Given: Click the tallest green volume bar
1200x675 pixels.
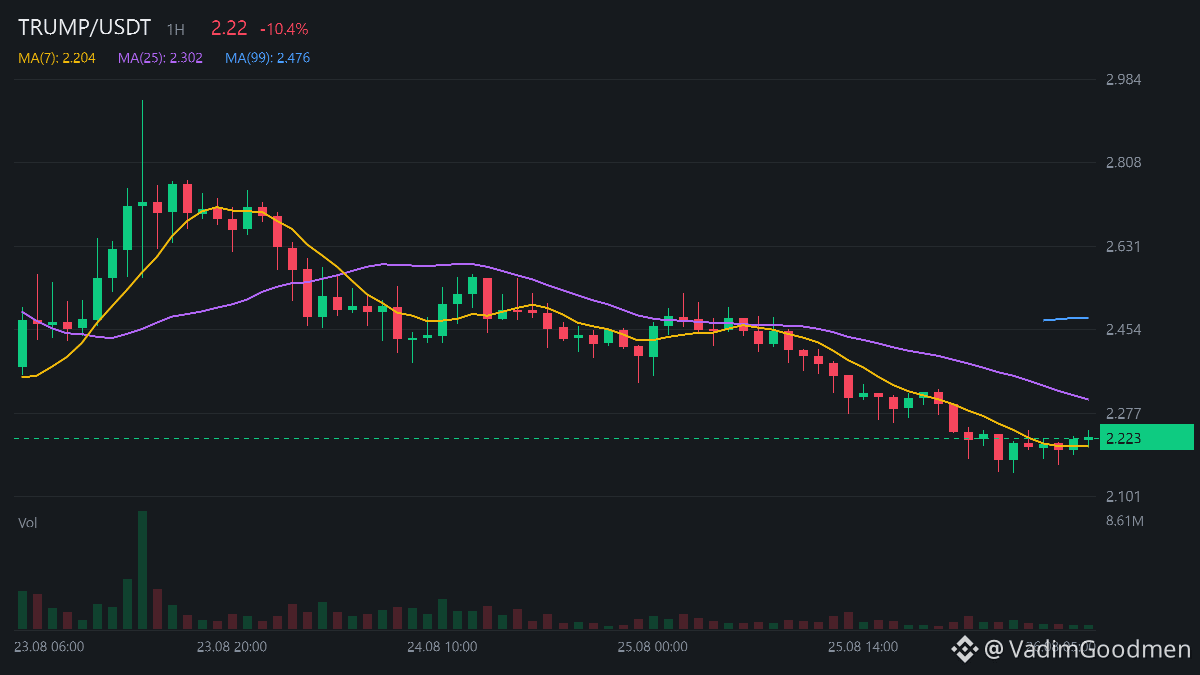Looking at the screenshot, I should pyautogui.click(x=142, y=570).
